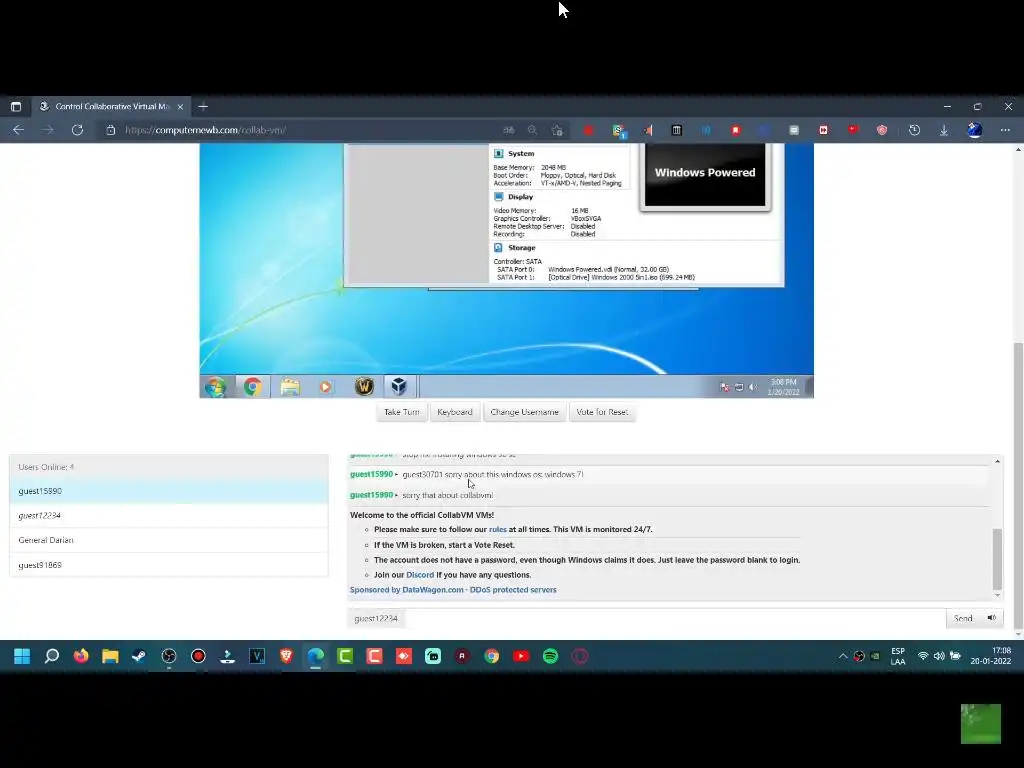Click Change Username button
Image resolution: width=1024 pixels, height=768 pixels.
click(x=524, y=412)
